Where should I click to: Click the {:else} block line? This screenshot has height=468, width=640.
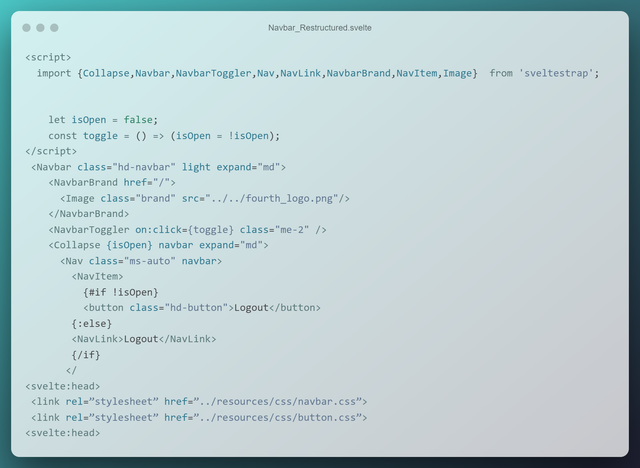(x=91, y=324)
